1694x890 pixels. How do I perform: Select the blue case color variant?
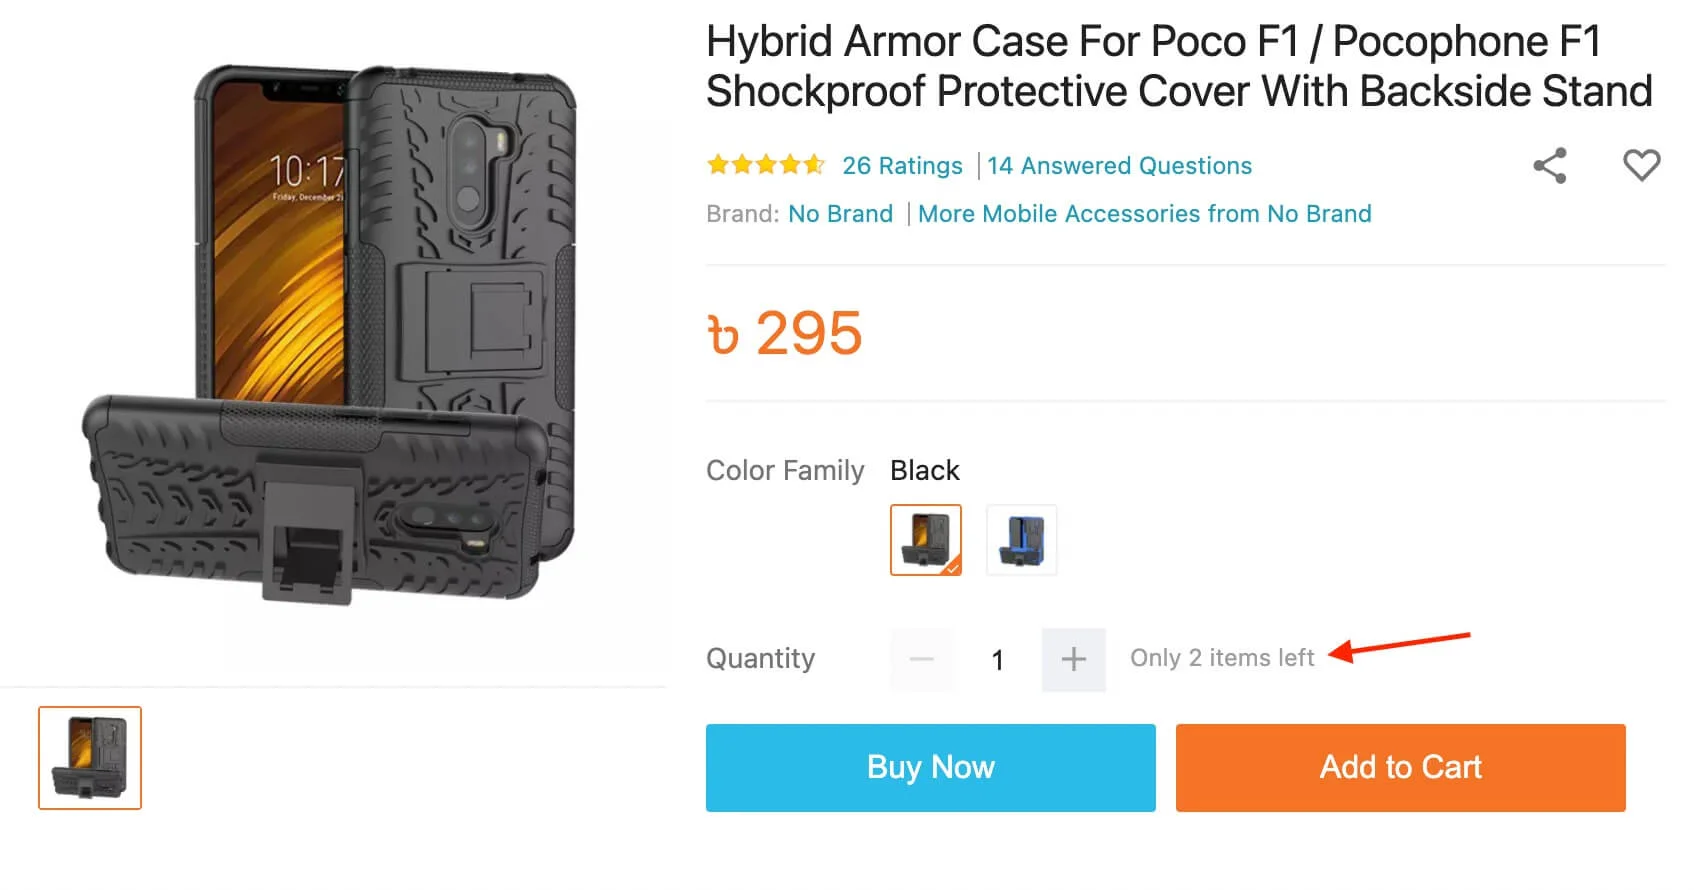pos(1021,540)
